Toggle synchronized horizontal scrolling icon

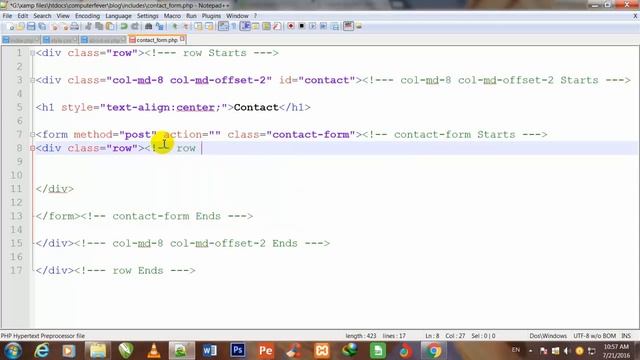[x=209, y=27]
